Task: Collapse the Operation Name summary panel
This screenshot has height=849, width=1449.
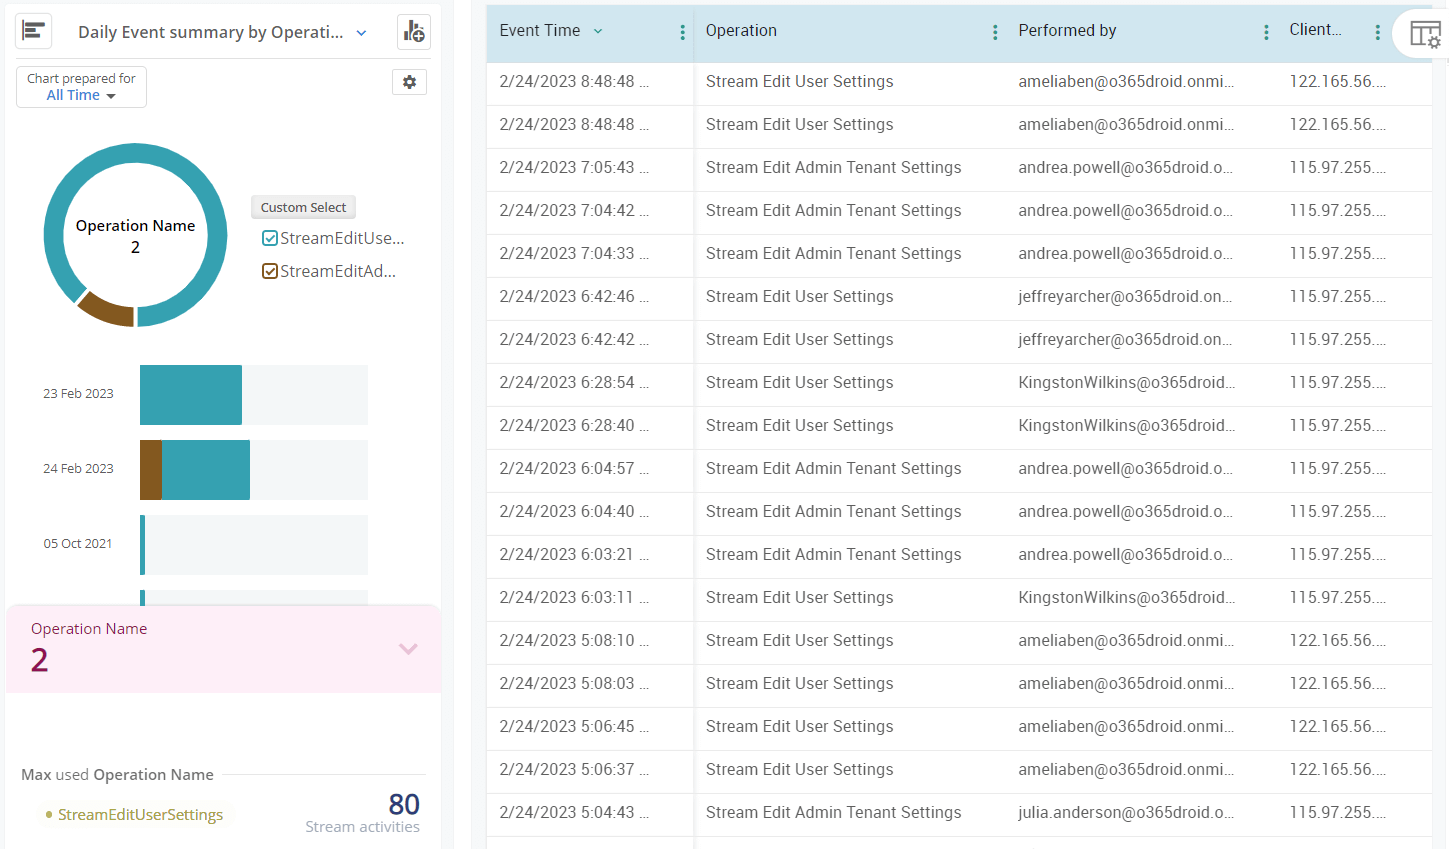Action: coord(408,648)
